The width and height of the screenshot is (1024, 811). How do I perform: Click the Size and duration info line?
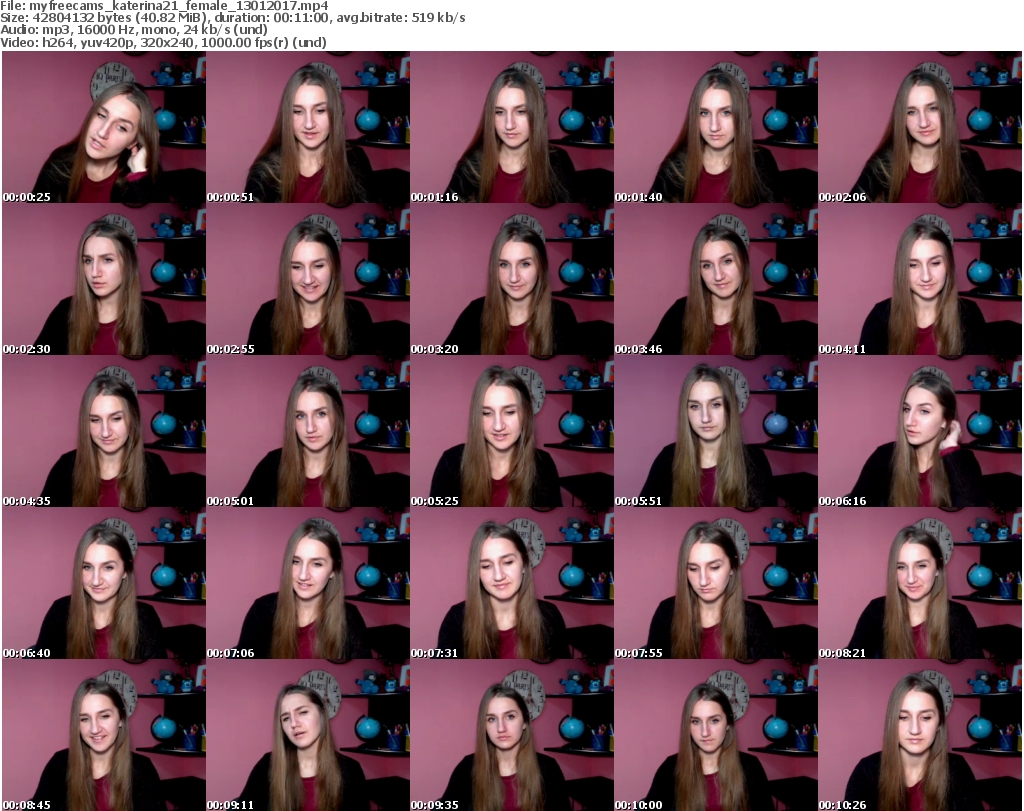coord(232,18)
